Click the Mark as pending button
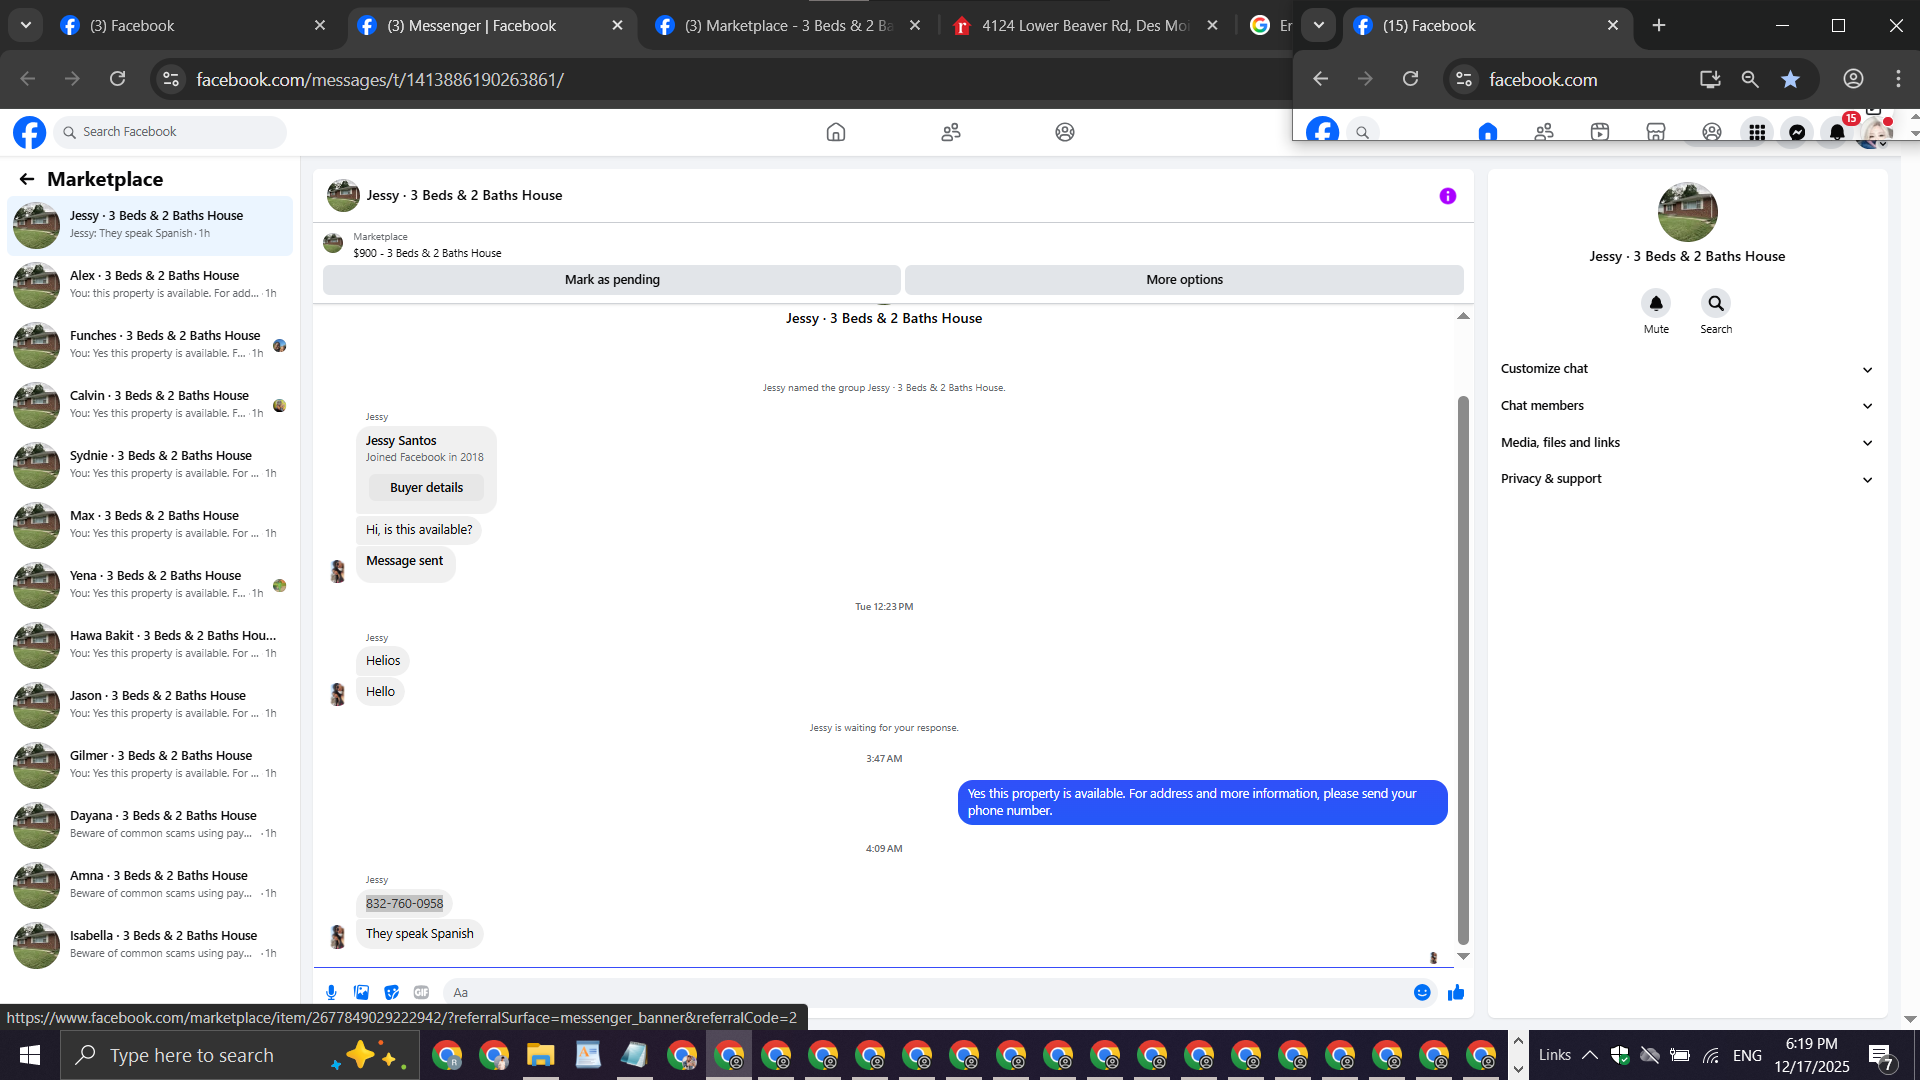Image resolution: width=1920 pixels, height=1080 pixels. coord(611,280)
